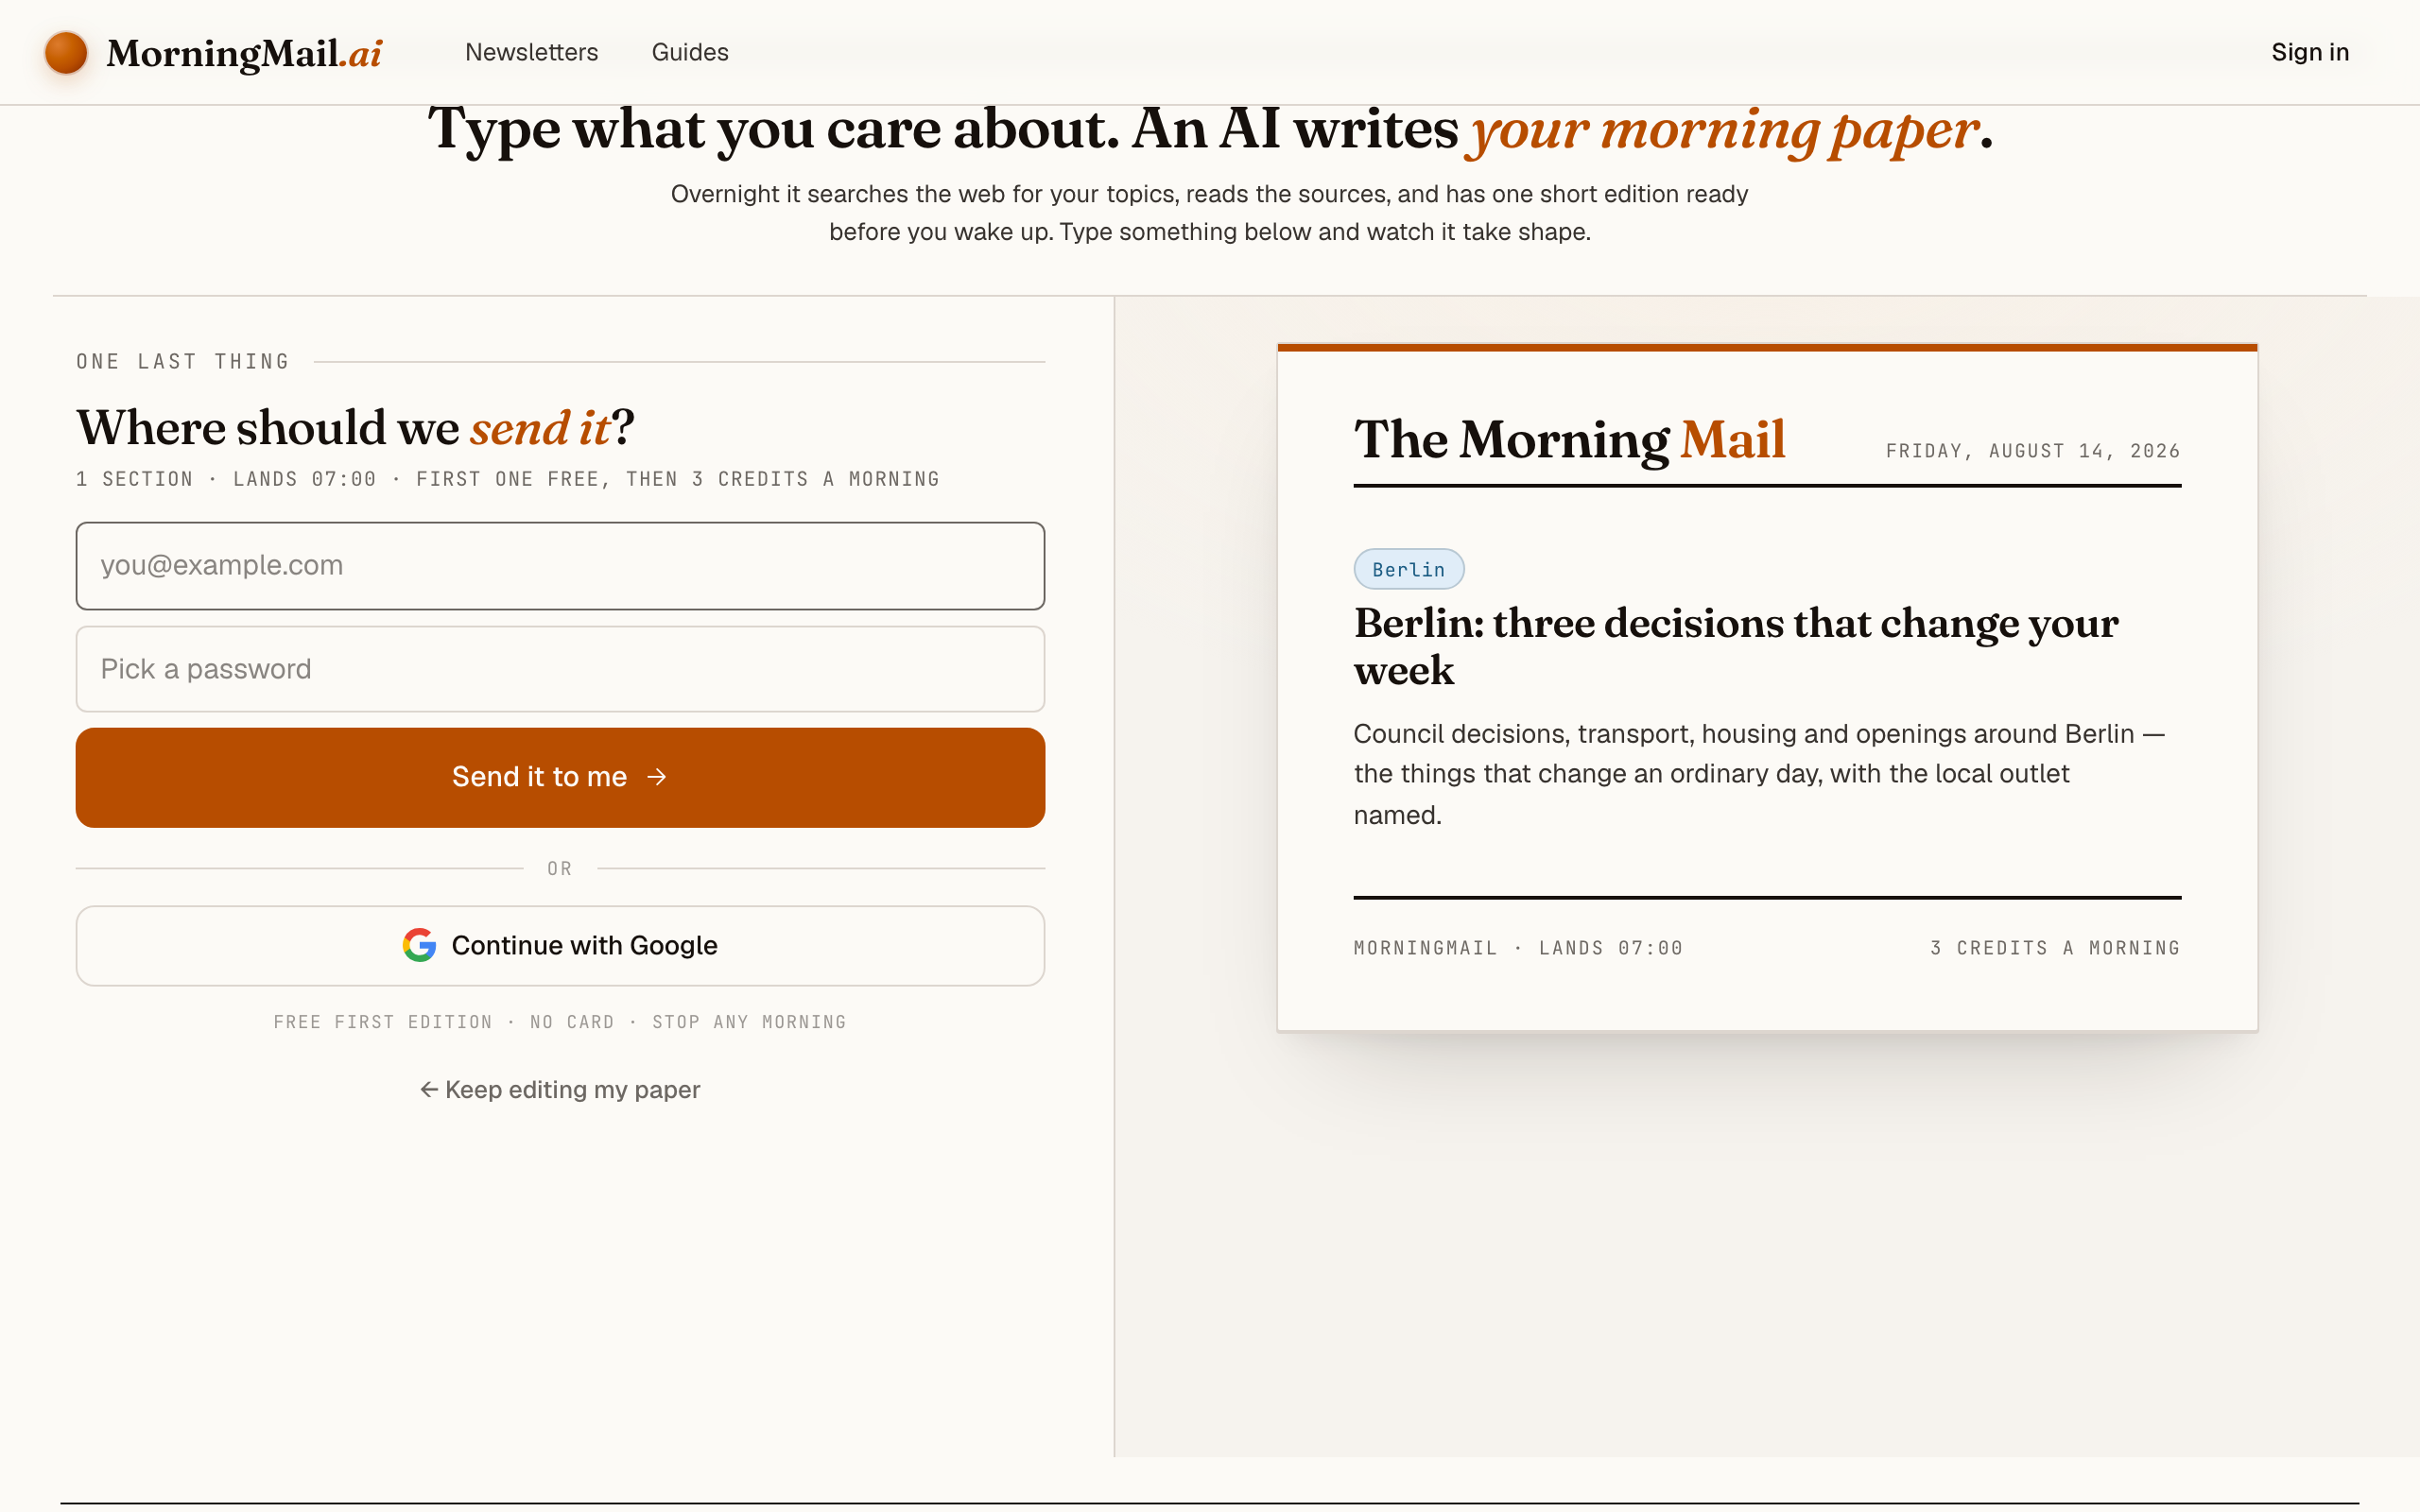Image resolution: width=2420 pixels, height=1512 pixels.
Task: Click the 'Type what you care about' headline
Action: click(1210, 130)
